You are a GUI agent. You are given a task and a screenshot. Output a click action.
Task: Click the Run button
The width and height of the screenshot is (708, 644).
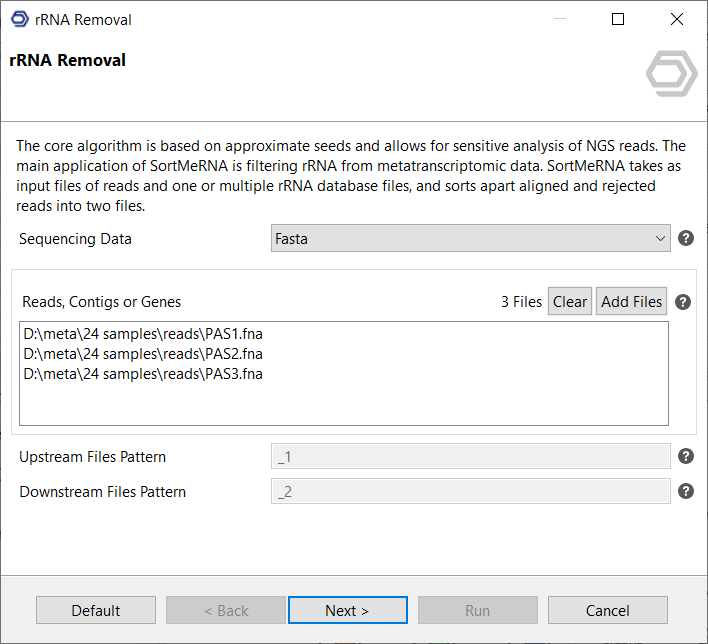(477, 610)
